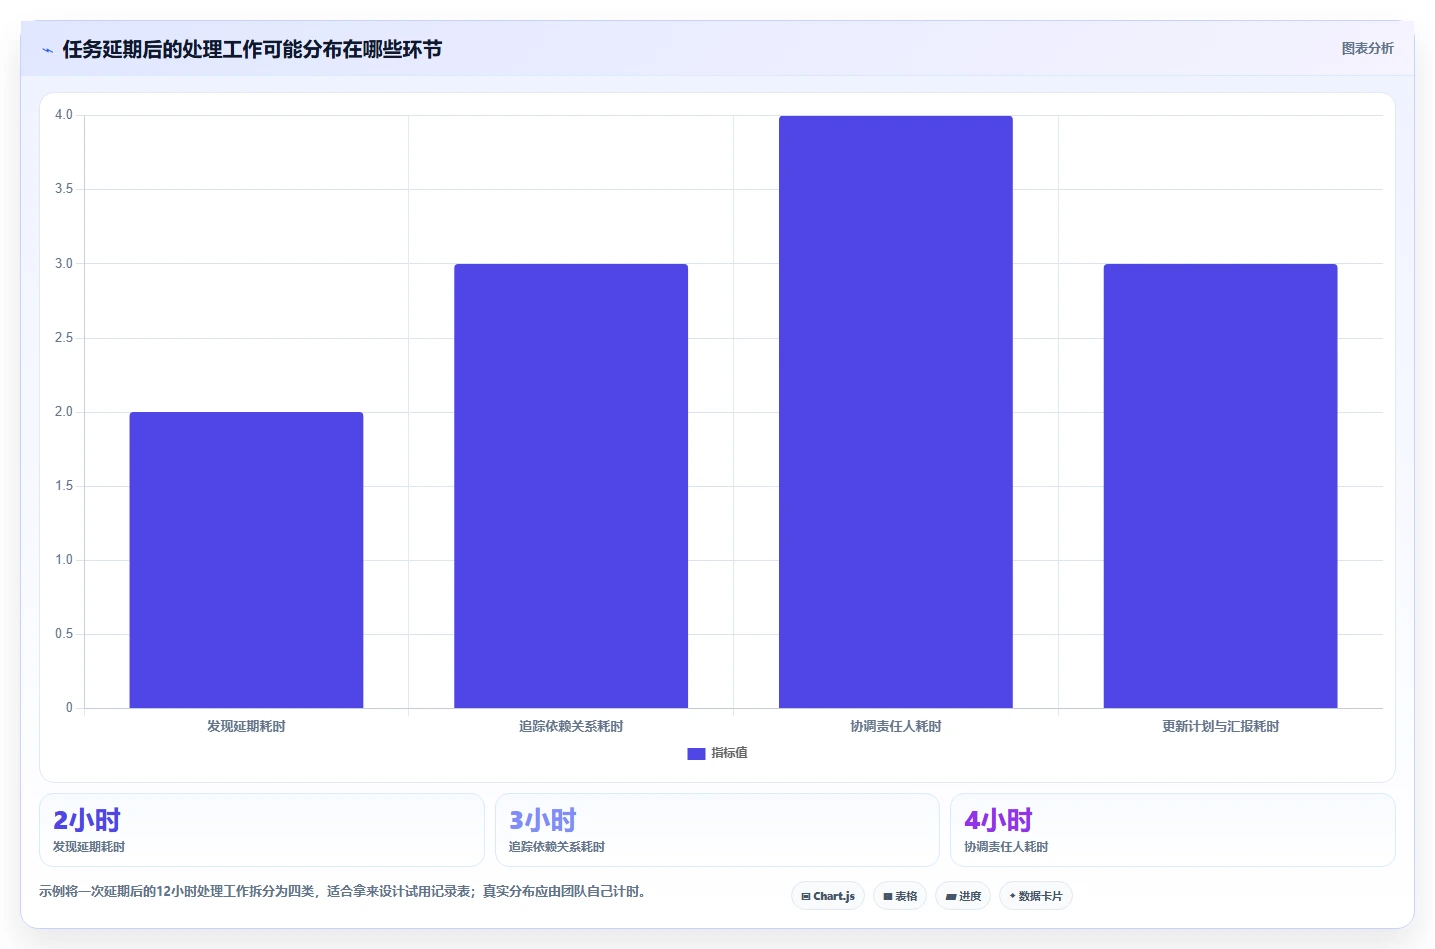Click the 进度 tag icon
The height and width of the screenshot is (949, 1435).
pos(951,897)
